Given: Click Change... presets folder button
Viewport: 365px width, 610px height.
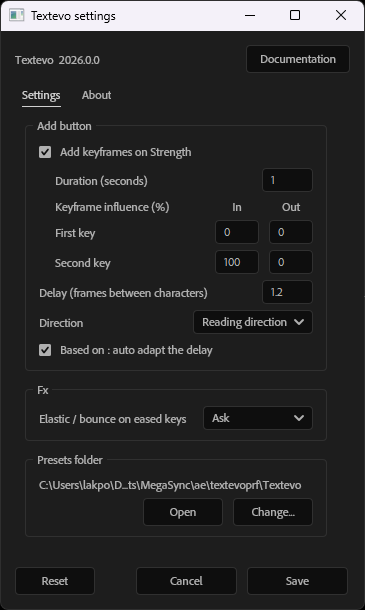Looking at the screenshot, I should (x=273, y=512).
